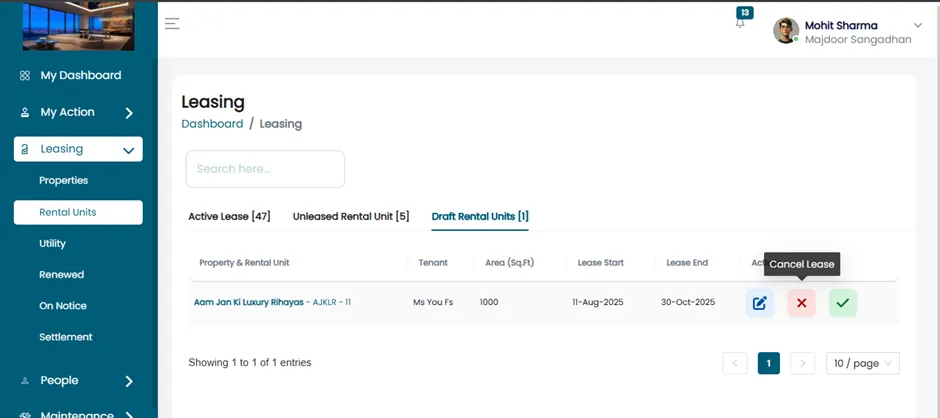940x418 pixels.
Task: Sort by Property & Rental Unit column
Action: [244, 263]
